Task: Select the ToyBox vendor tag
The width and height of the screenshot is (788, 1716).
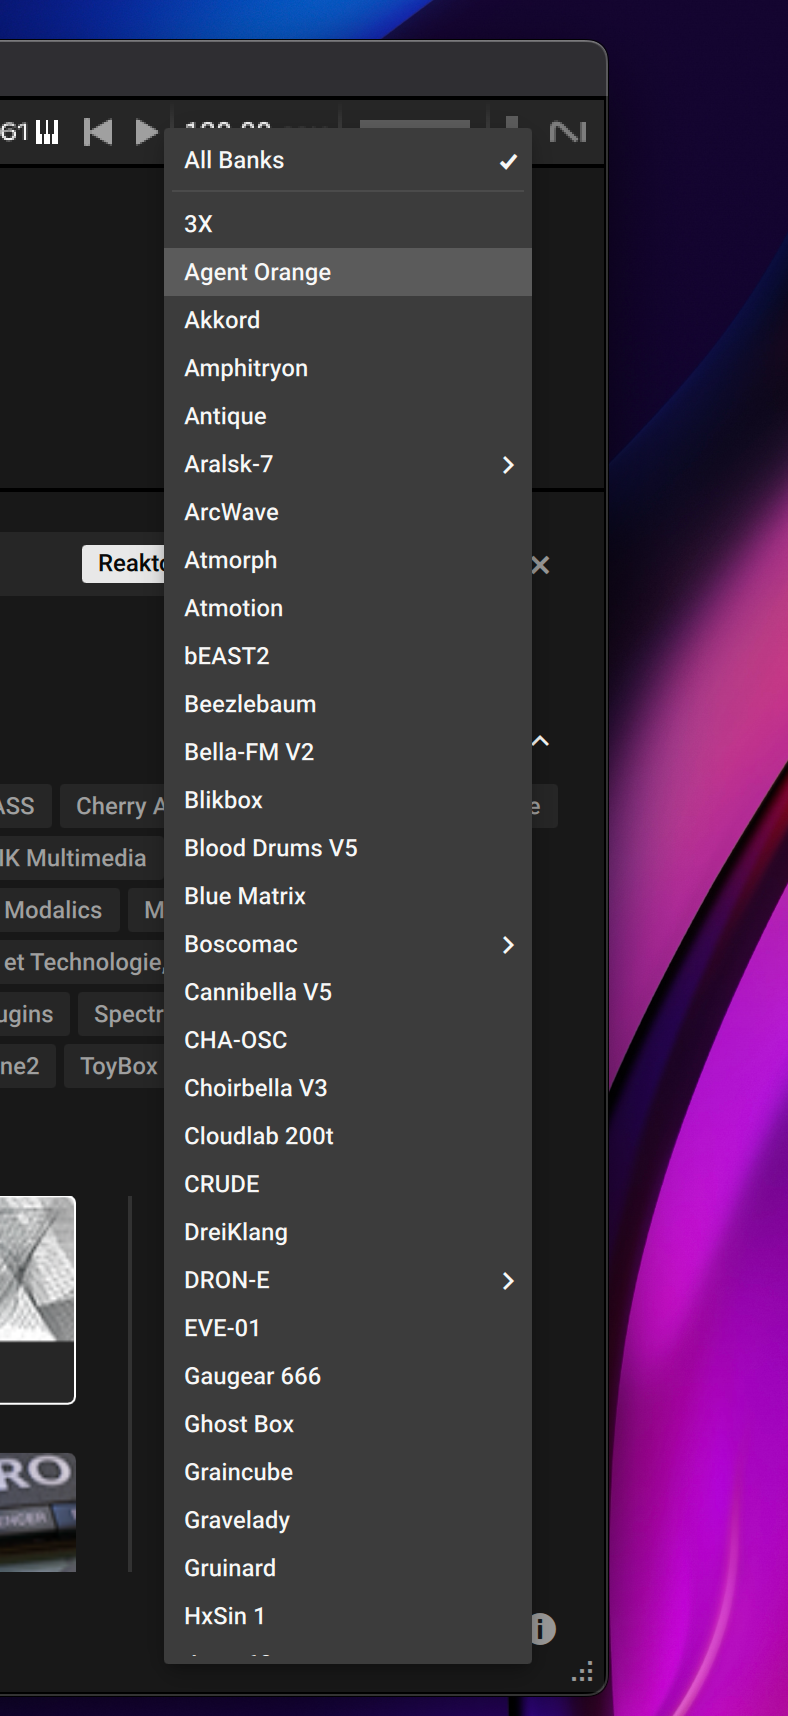Action: click(115, 1066)
